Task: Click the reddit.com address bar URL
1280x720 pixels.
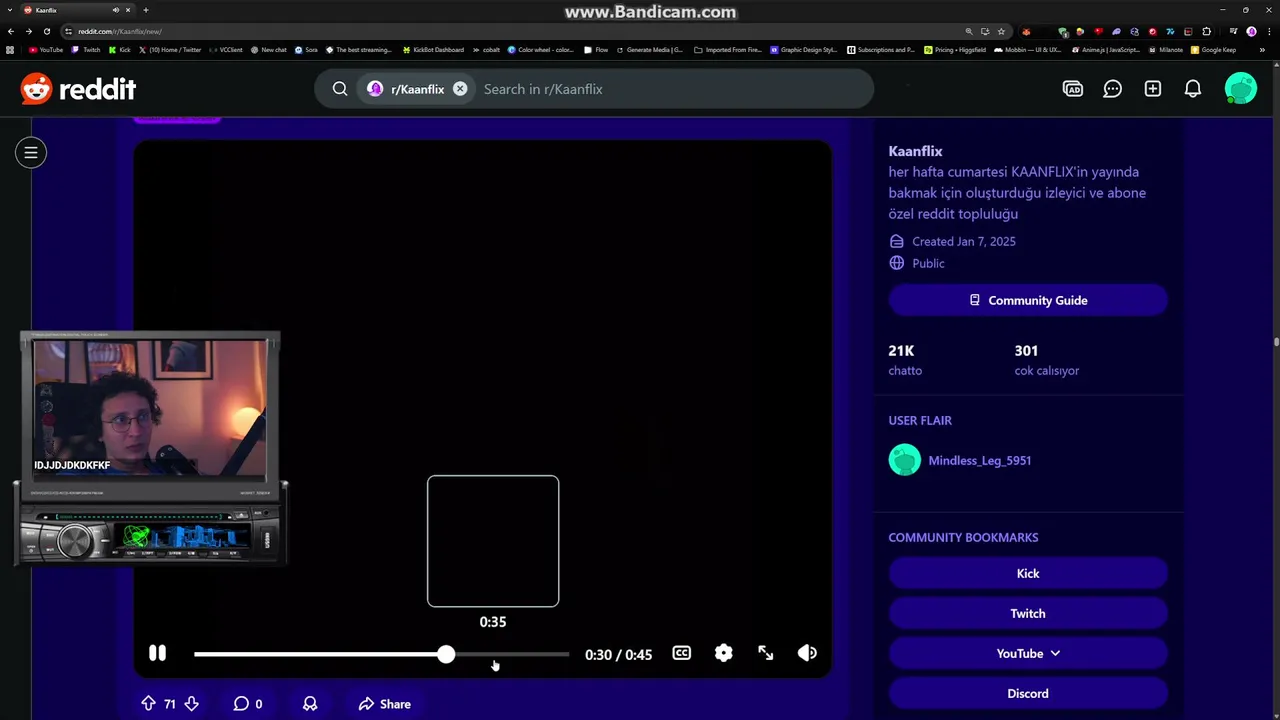Action: click(x=120, y=31)
